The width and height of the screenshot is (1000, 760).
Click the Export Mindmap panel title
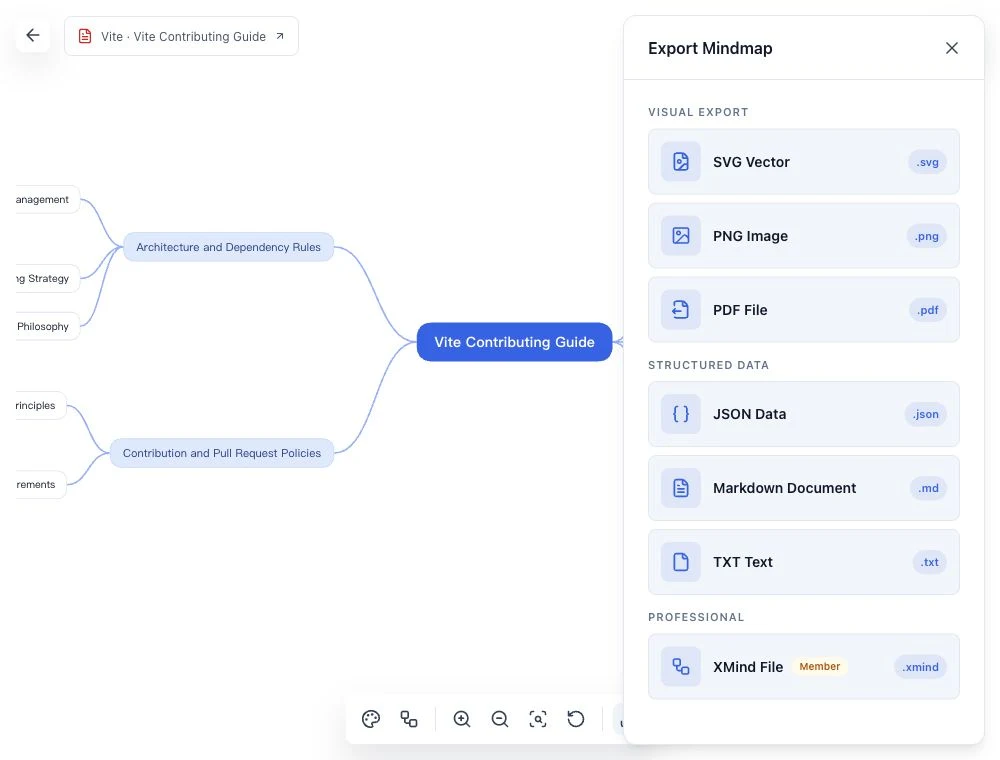tap(710, 48)
